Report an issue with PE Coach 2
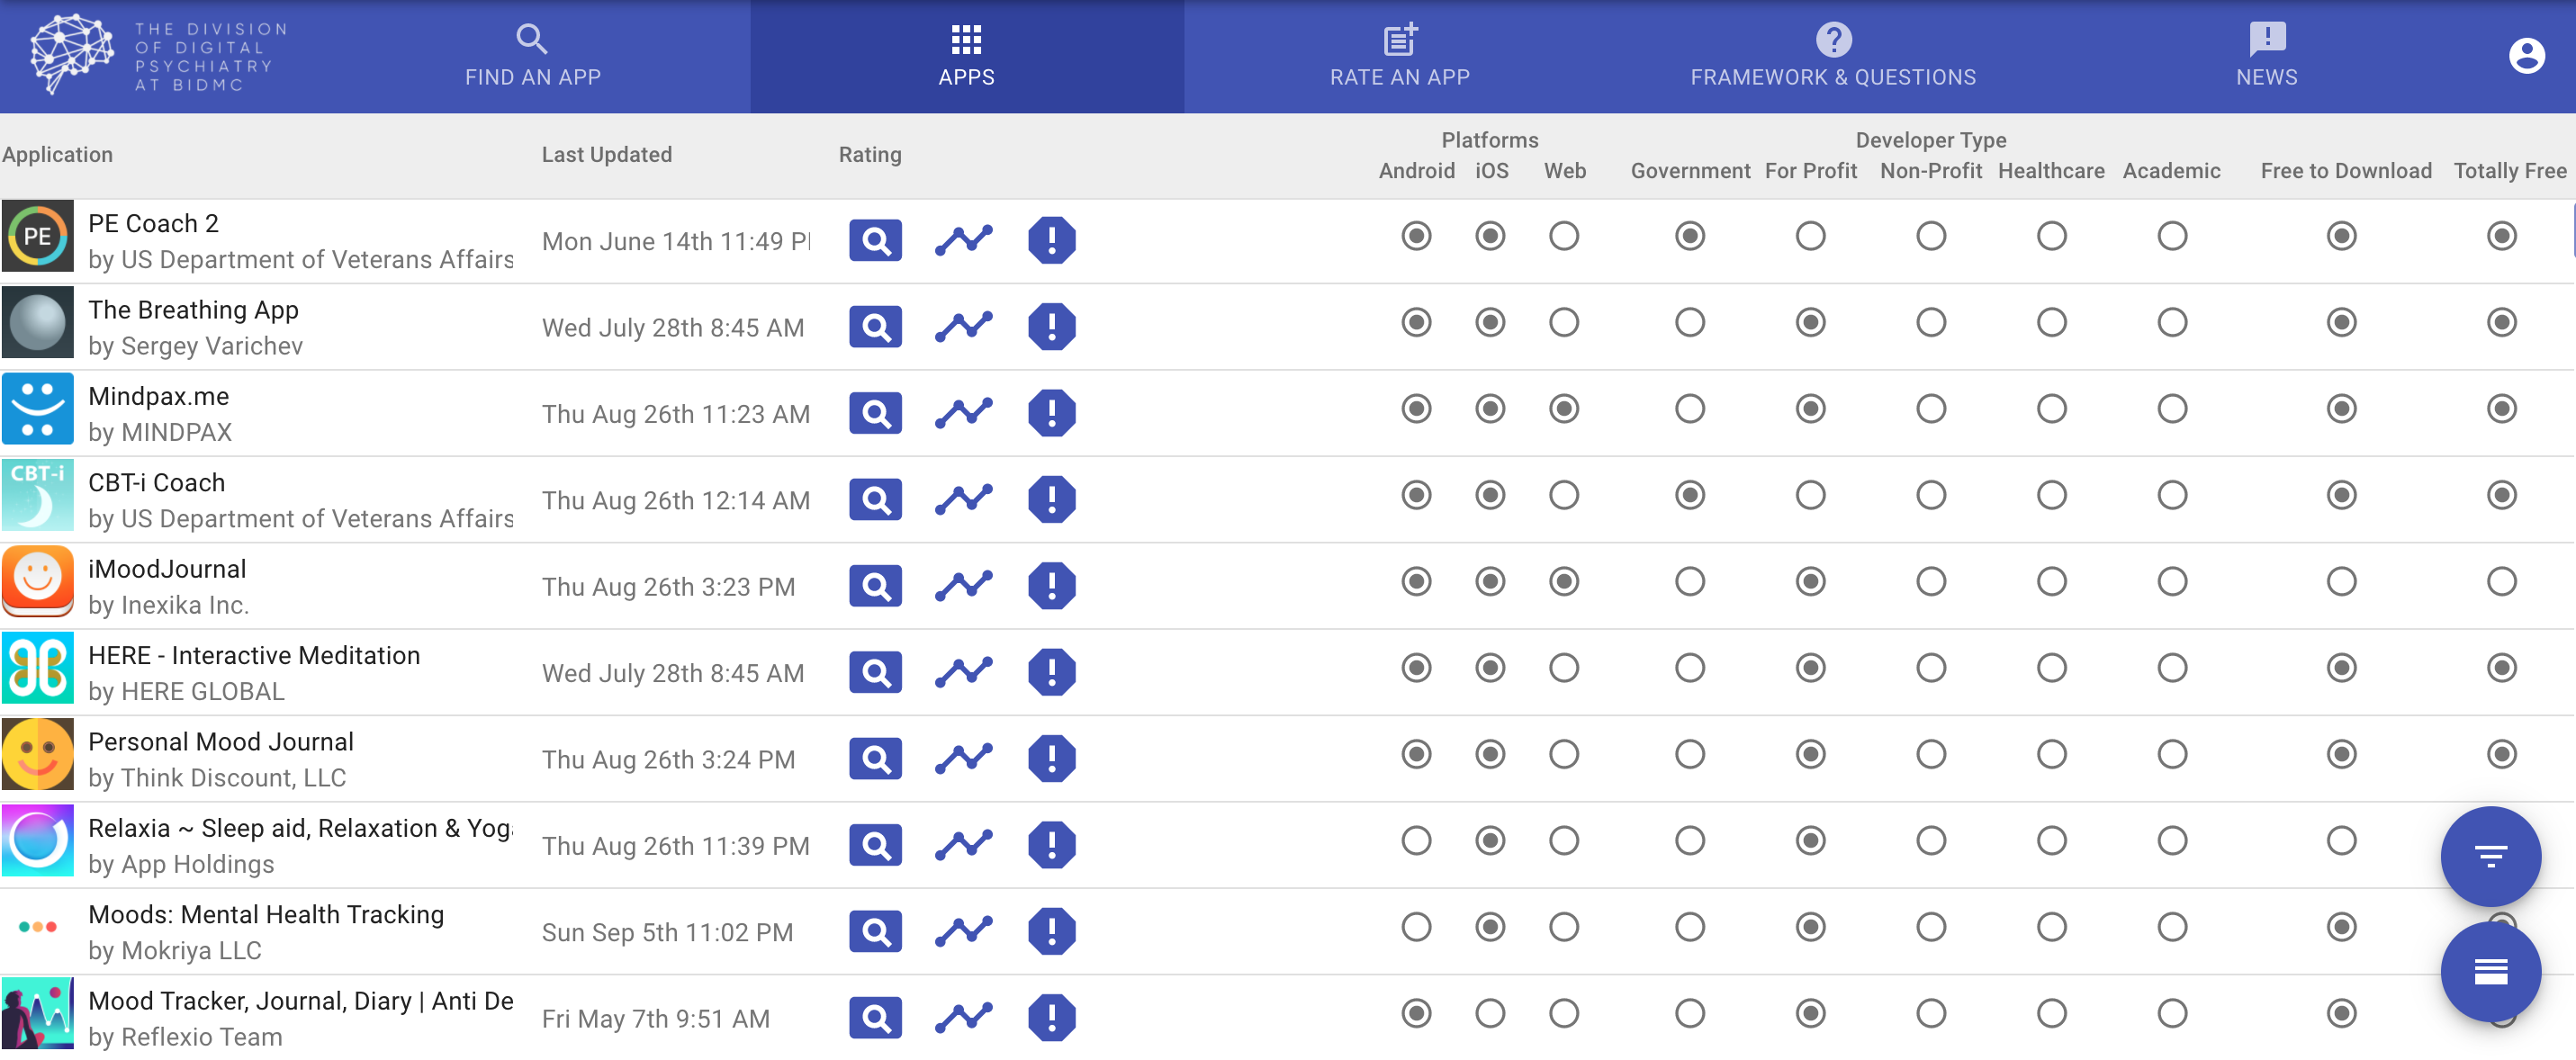Viewport: 2576px width, 1060px height. 1051,240
